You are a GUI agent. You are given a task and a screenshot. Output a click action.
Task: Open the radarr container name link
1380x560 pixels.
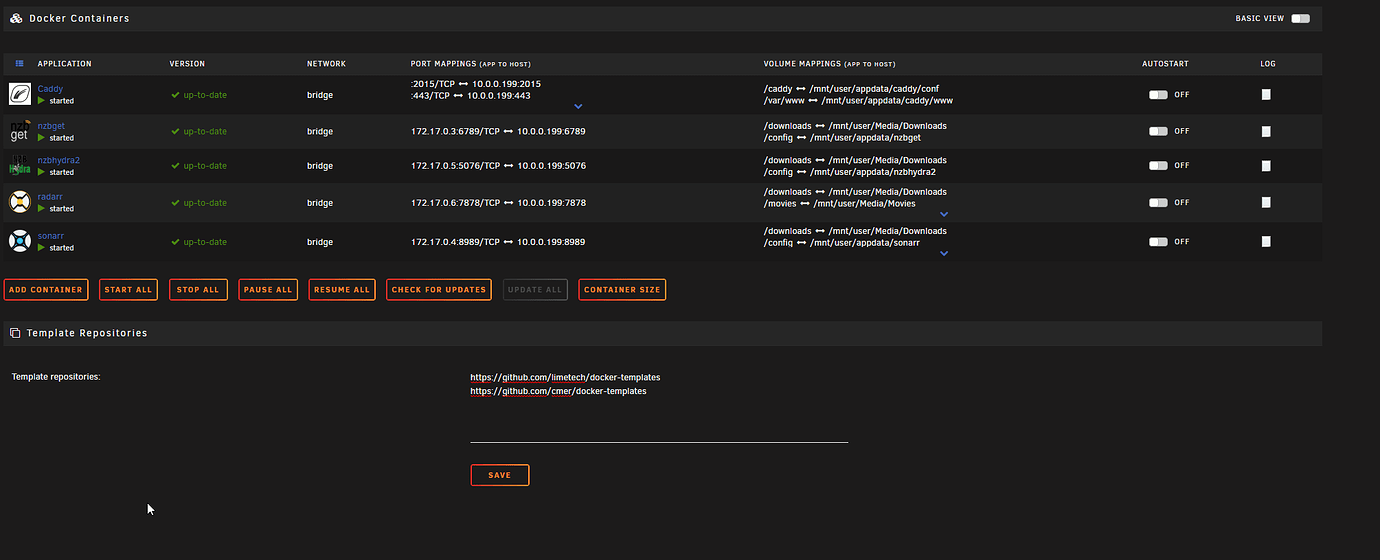tap(50, 197)
